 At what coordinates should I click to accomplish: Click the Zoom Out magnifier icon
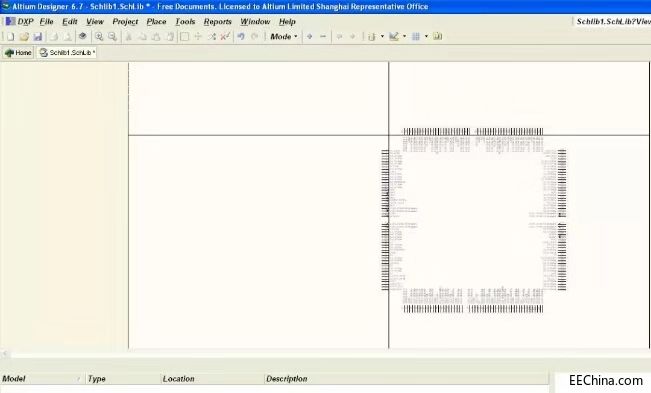click(x=113, y=37)
